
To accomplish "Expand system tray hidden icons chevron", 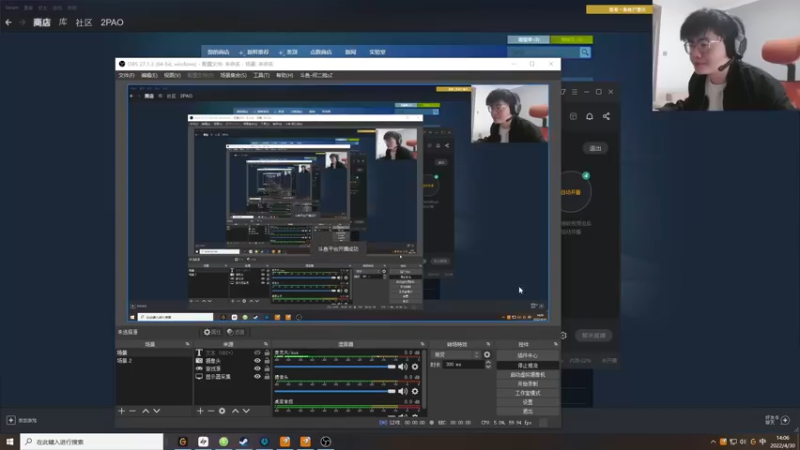I will point(713,442).
